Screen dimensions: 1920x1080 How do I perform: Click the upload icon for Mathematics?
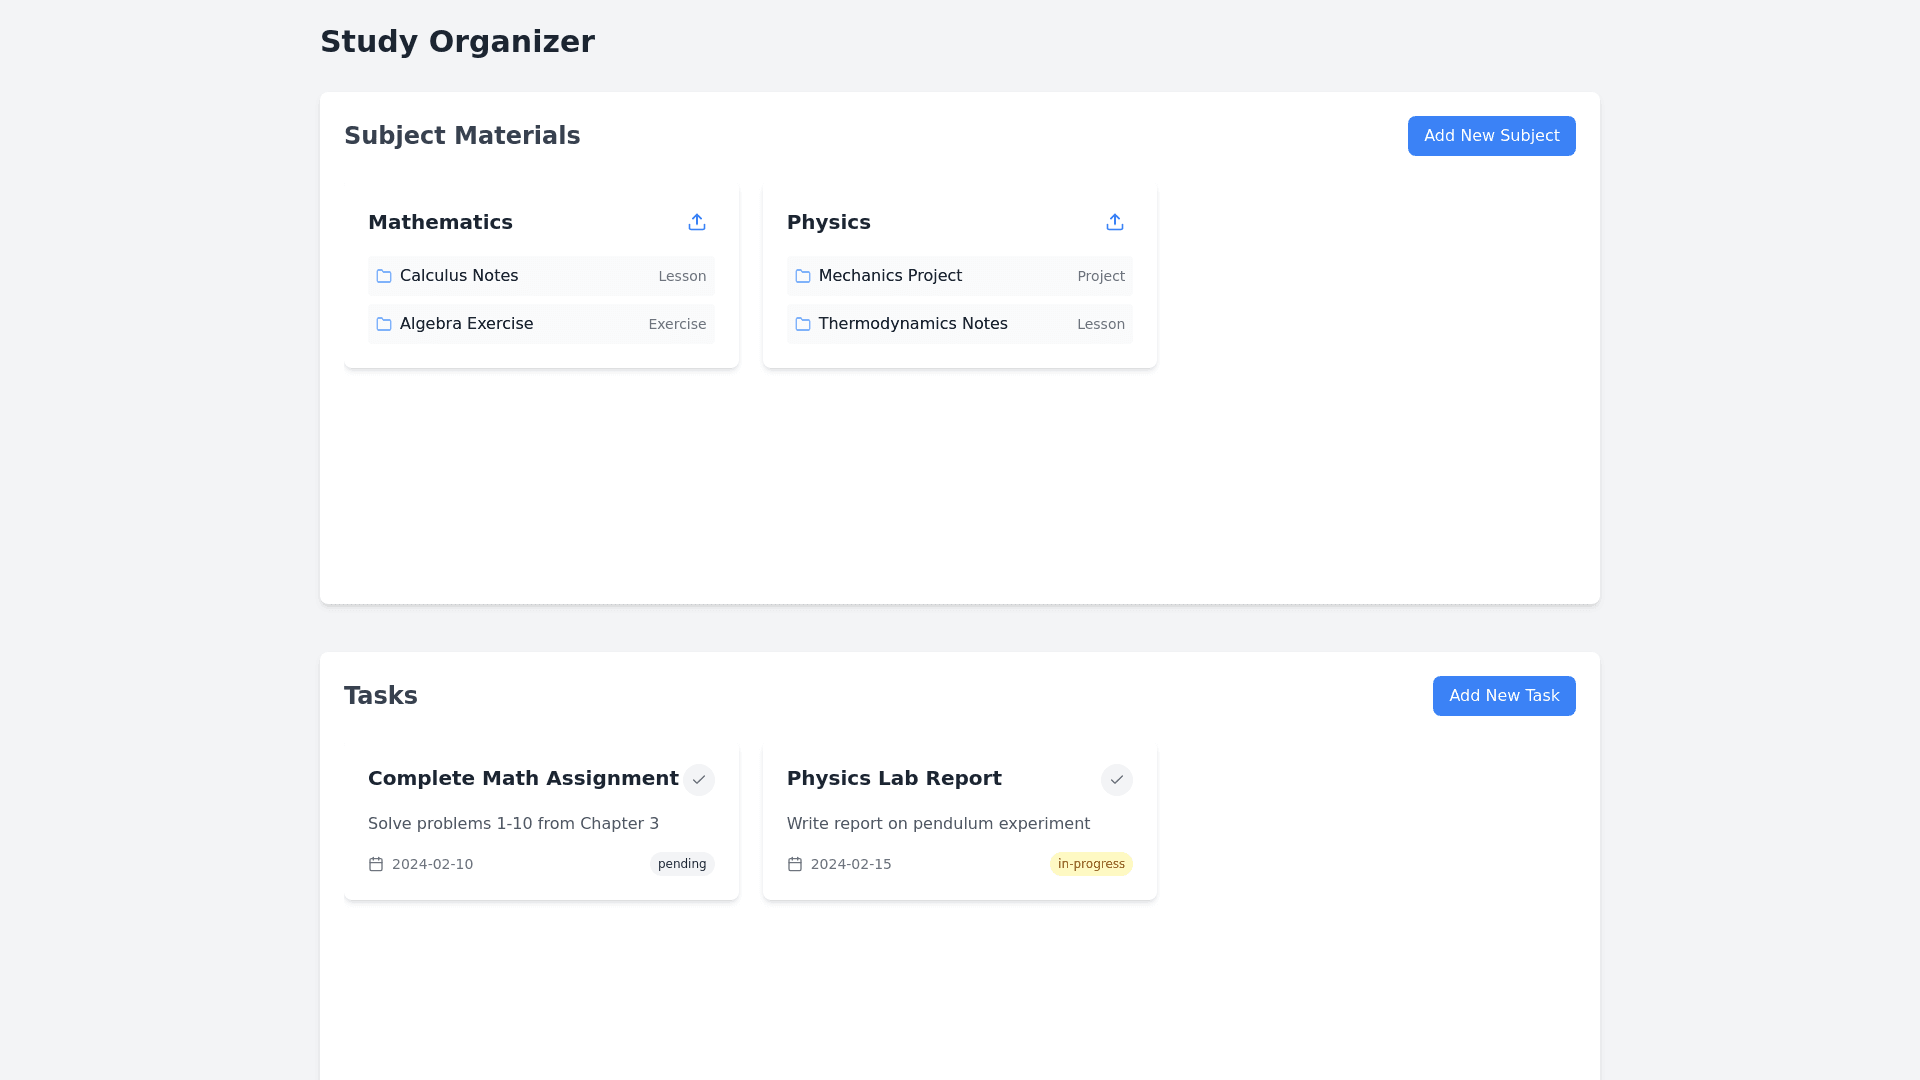point(697,222)
